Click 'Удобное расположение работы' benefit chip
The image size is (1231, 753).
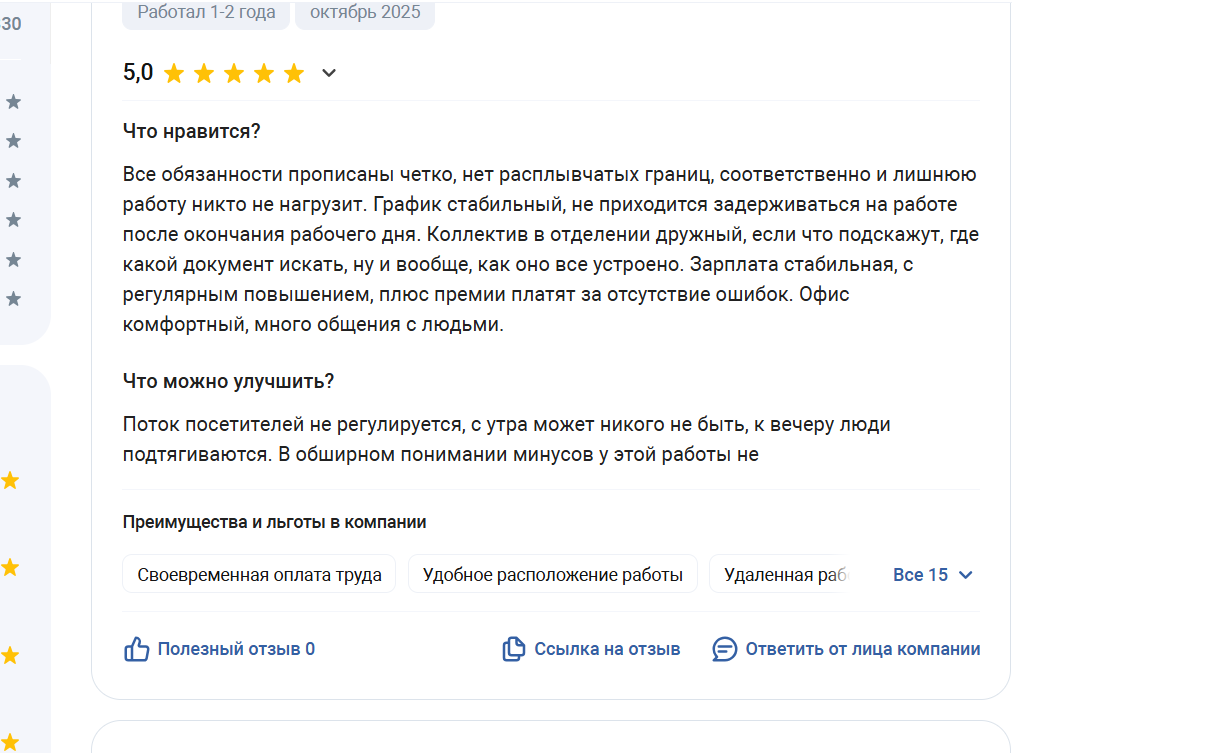[552, 575]
